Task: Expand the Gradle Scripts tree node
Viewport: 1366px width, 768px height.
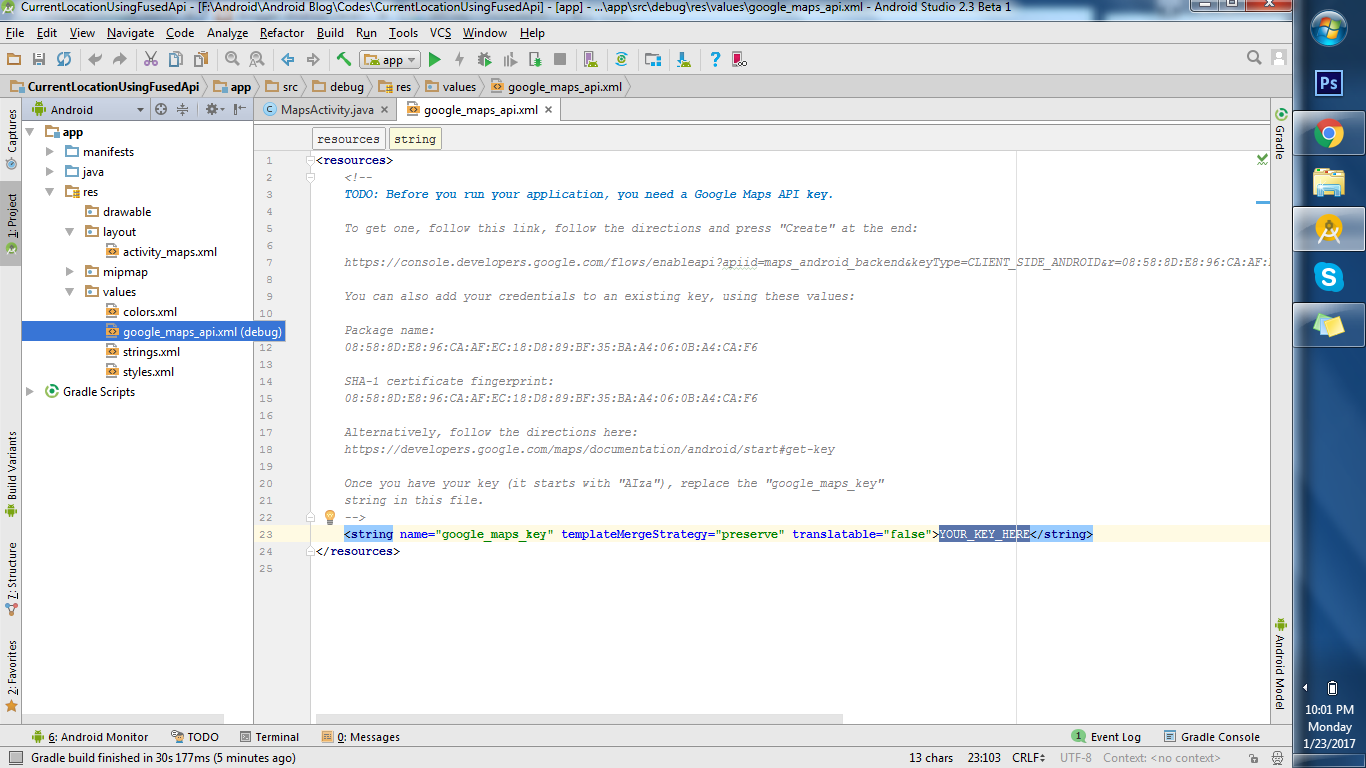Action: coord(30,392)
